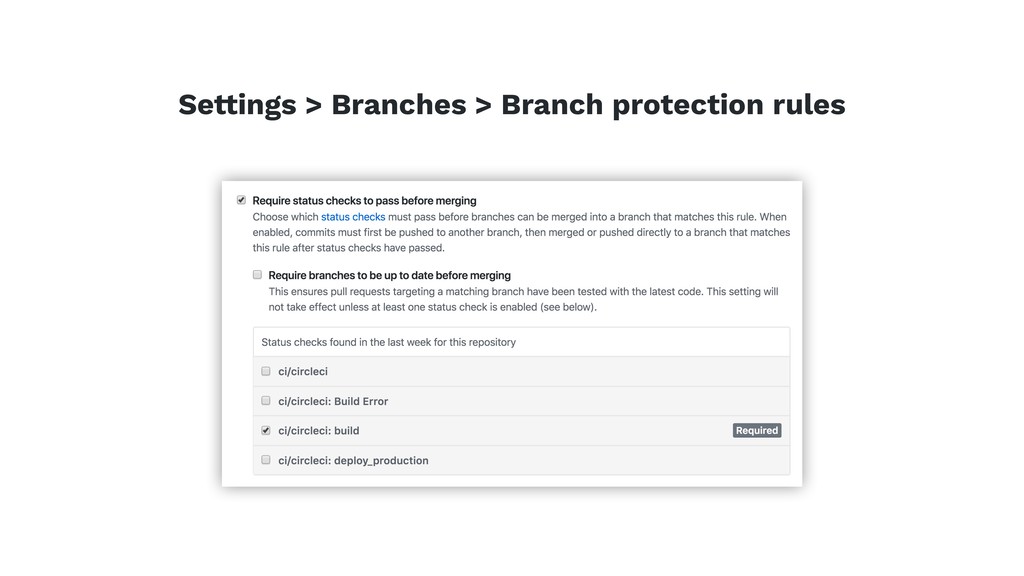The image size is (1024, 576).
Task: Click 'Branches' in the slide heading
Action: pos(398,105)
